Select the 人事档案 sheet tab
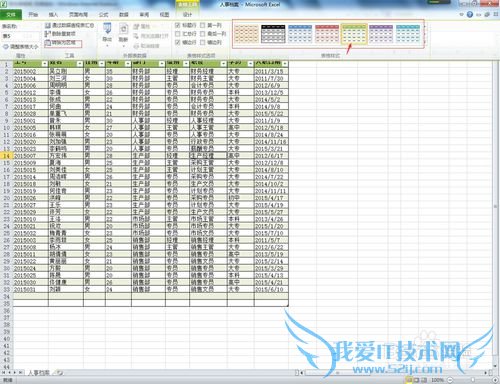The image size is (500, 384). click(39, 373)
